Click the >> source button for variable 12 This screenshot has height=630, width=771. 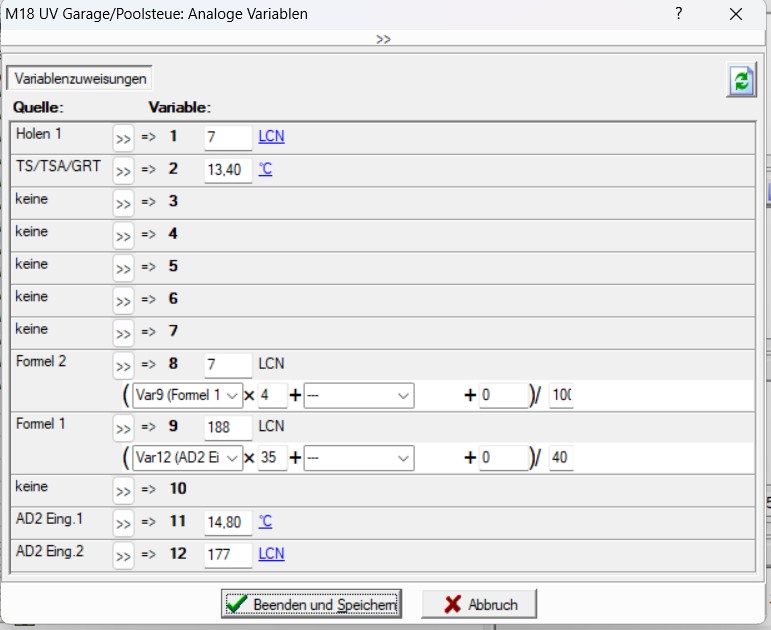pyautogui.click(x=123, y=555)
